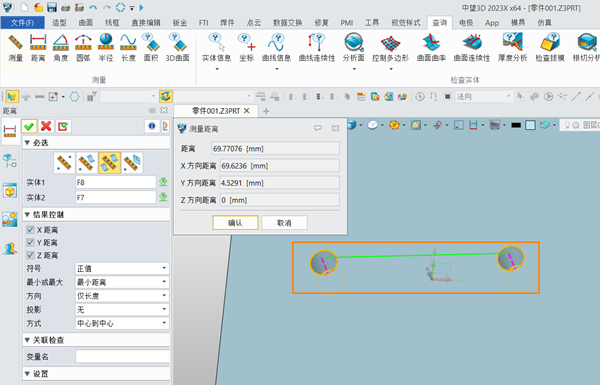Viewport: 600px width, 385px height.
Task: Open the 文件(F) menu
Action: 23,23
